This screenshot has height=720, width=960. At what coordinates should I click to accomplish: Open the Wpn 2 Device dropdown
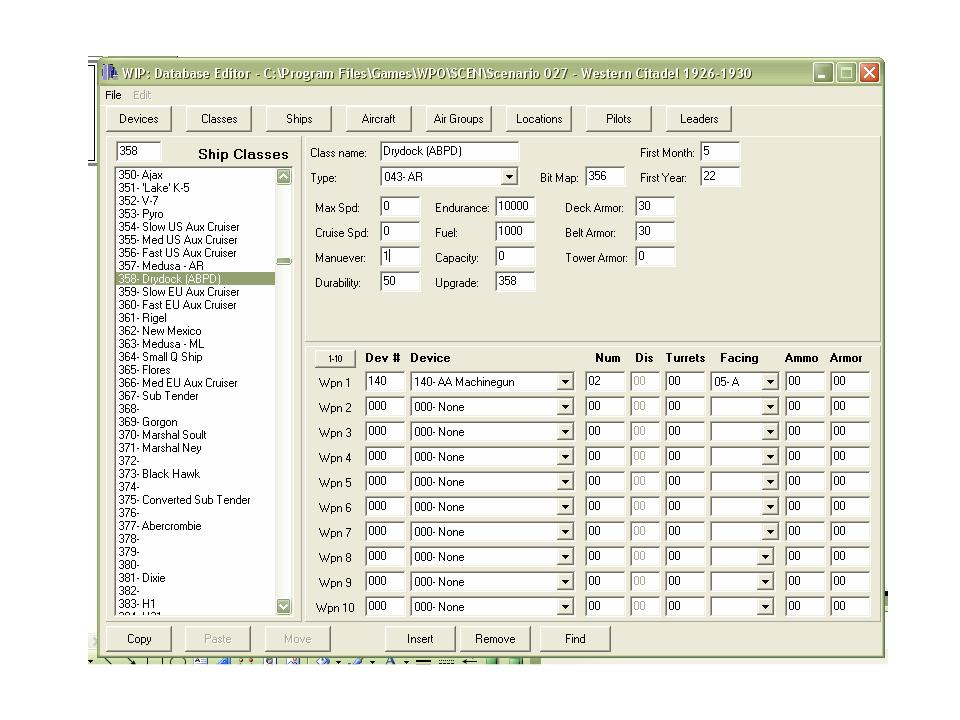pos(565,407)
